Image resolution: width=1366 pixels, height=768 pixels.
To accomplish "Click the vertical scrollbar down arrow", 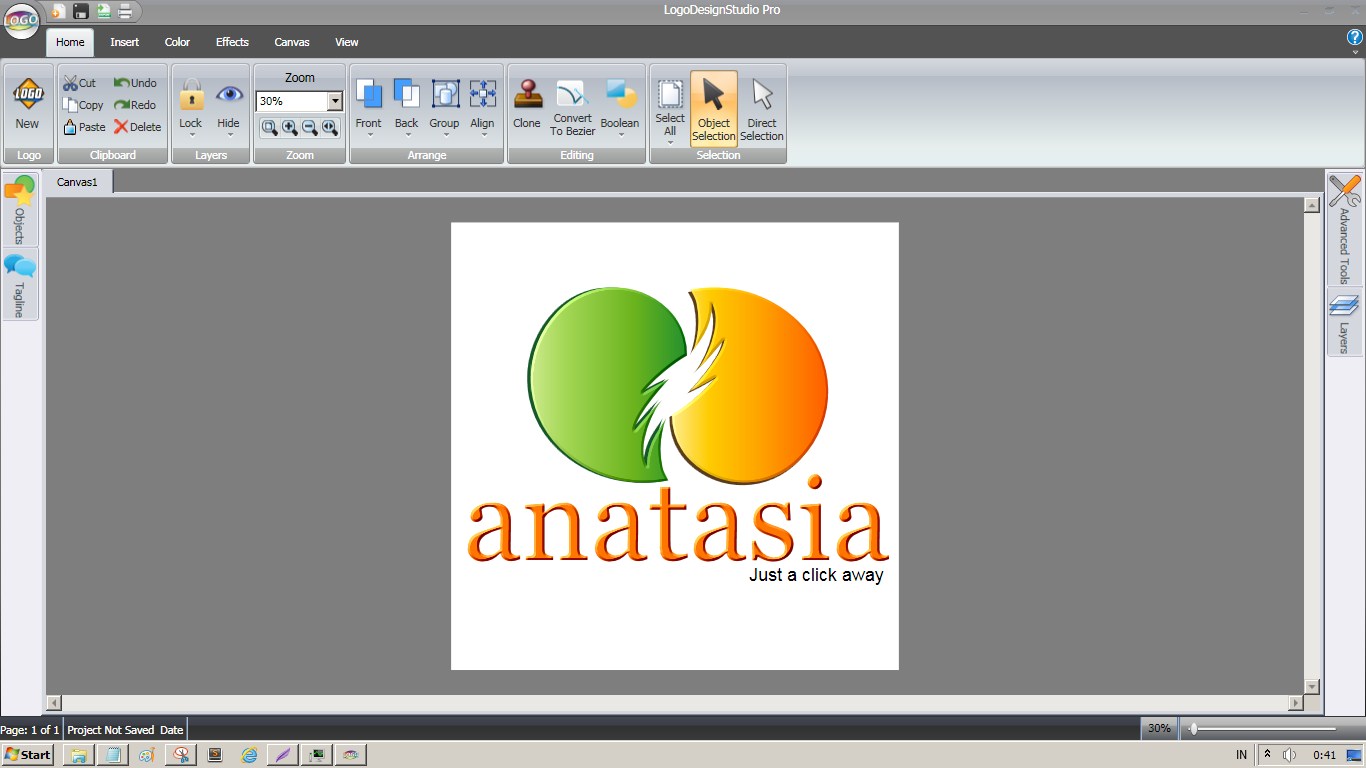I will (x=1312, y=687).
